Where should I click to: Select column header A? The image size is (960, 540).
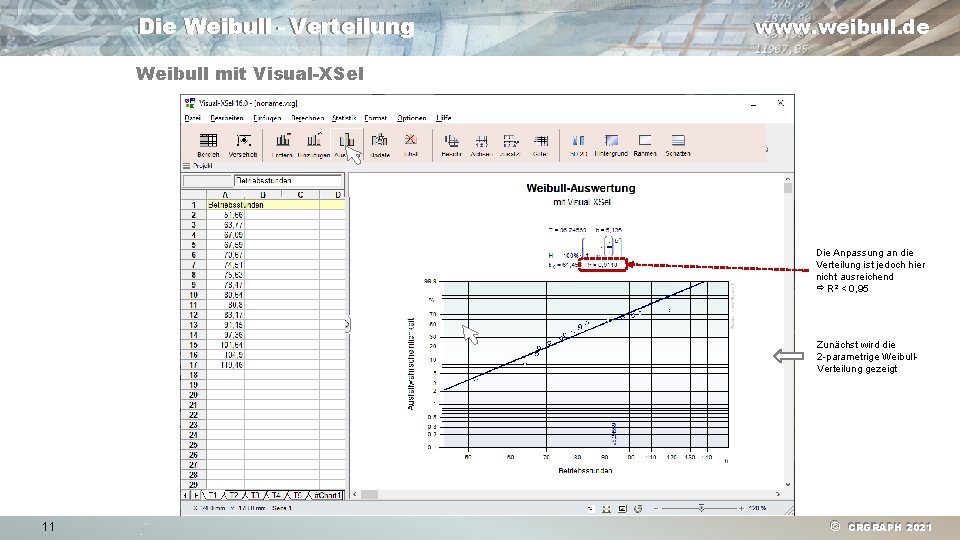(x=225, y=195)
